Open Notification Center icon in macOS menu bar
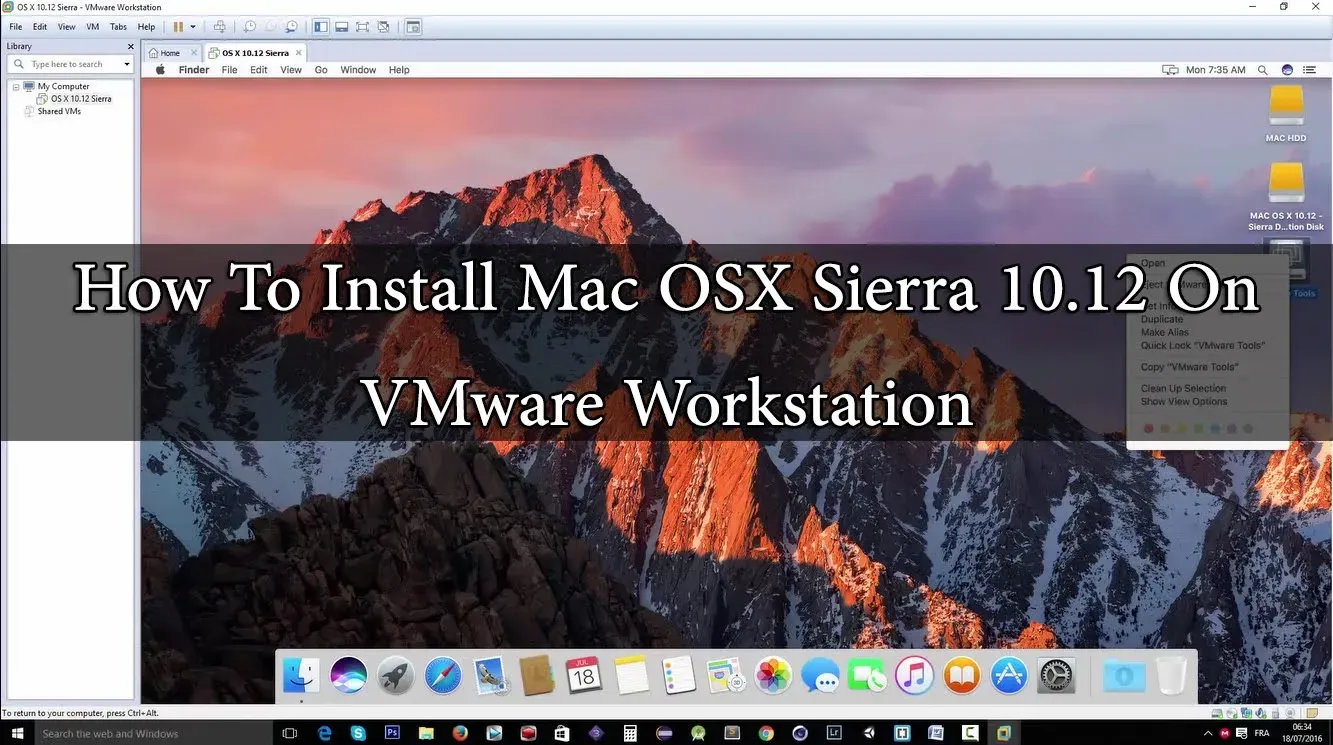The image size is (1333, 745). pyautogui.click(x=1310, y=70)
